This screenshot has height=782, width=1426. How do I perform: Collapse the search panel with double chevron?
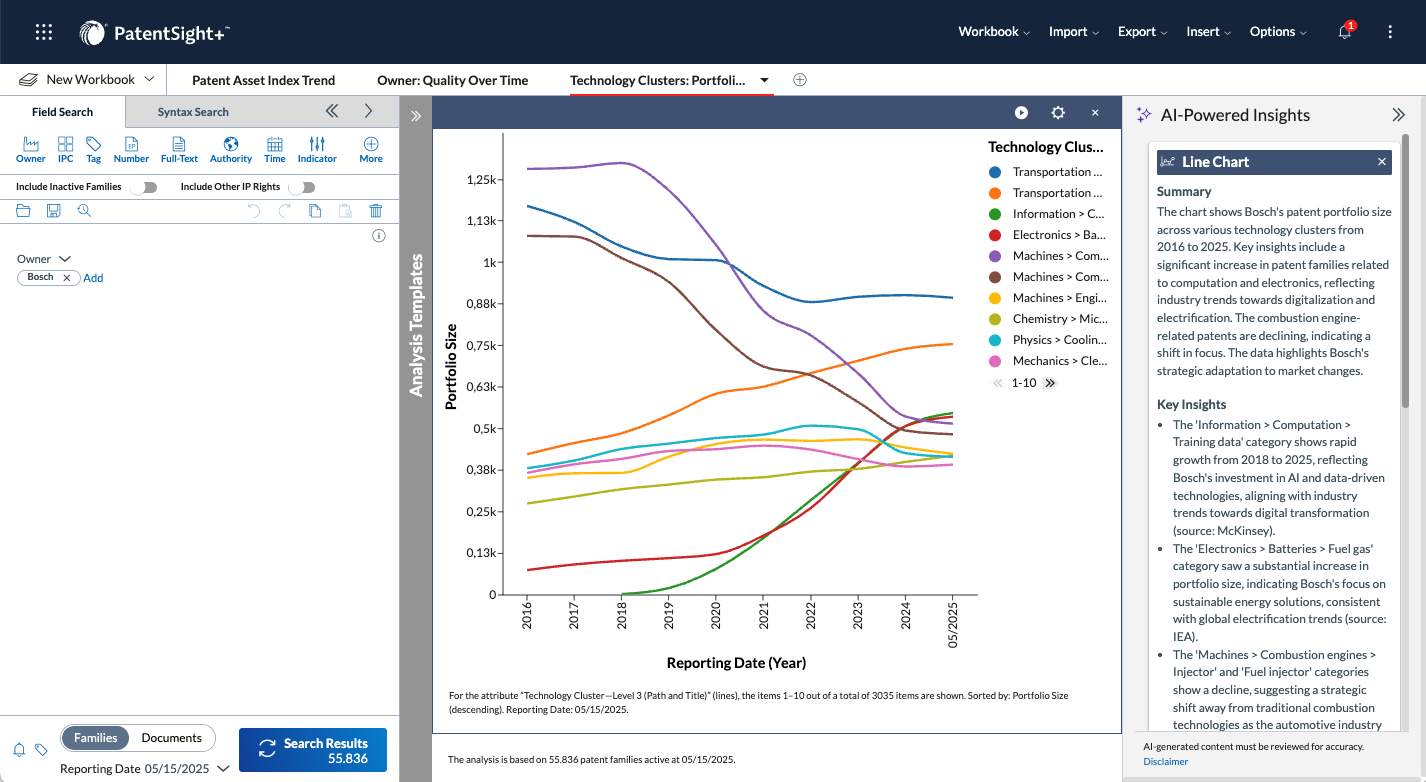332,111
